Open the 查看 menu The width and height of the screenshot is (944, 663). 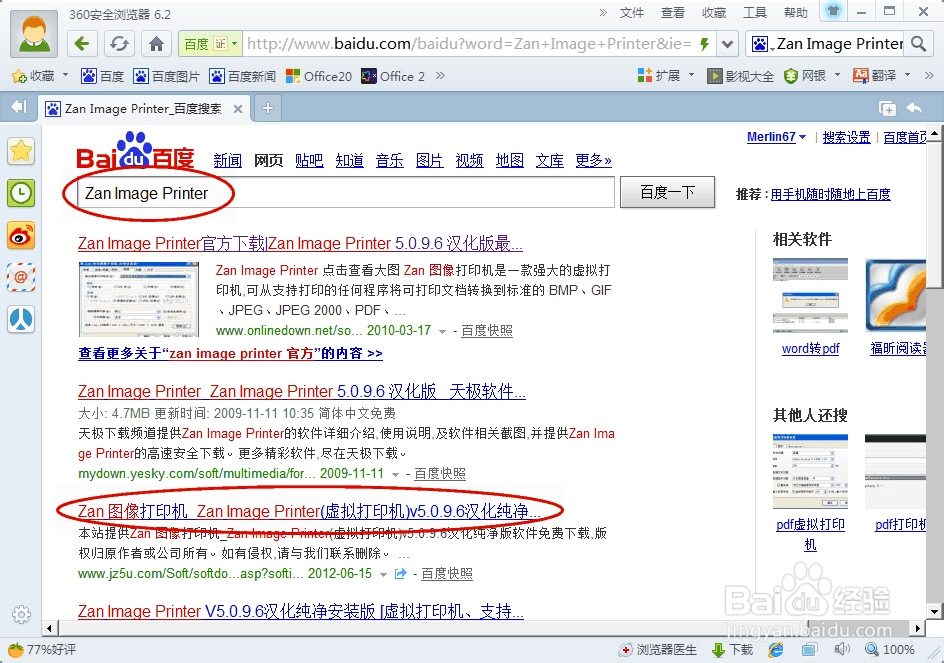(672, 13)
